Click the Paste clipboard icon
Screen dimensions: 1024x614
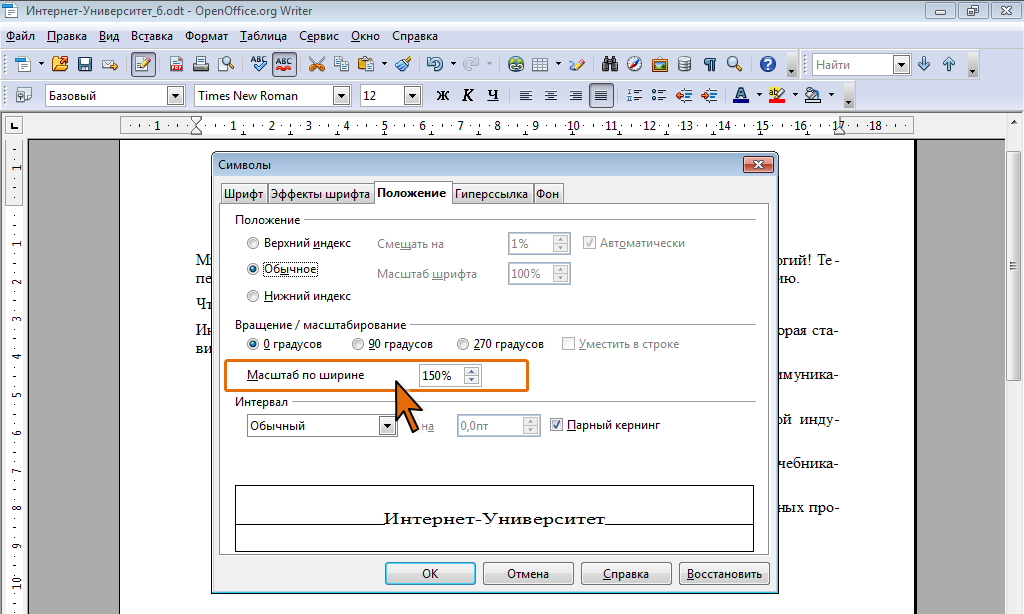coord(366,64)
